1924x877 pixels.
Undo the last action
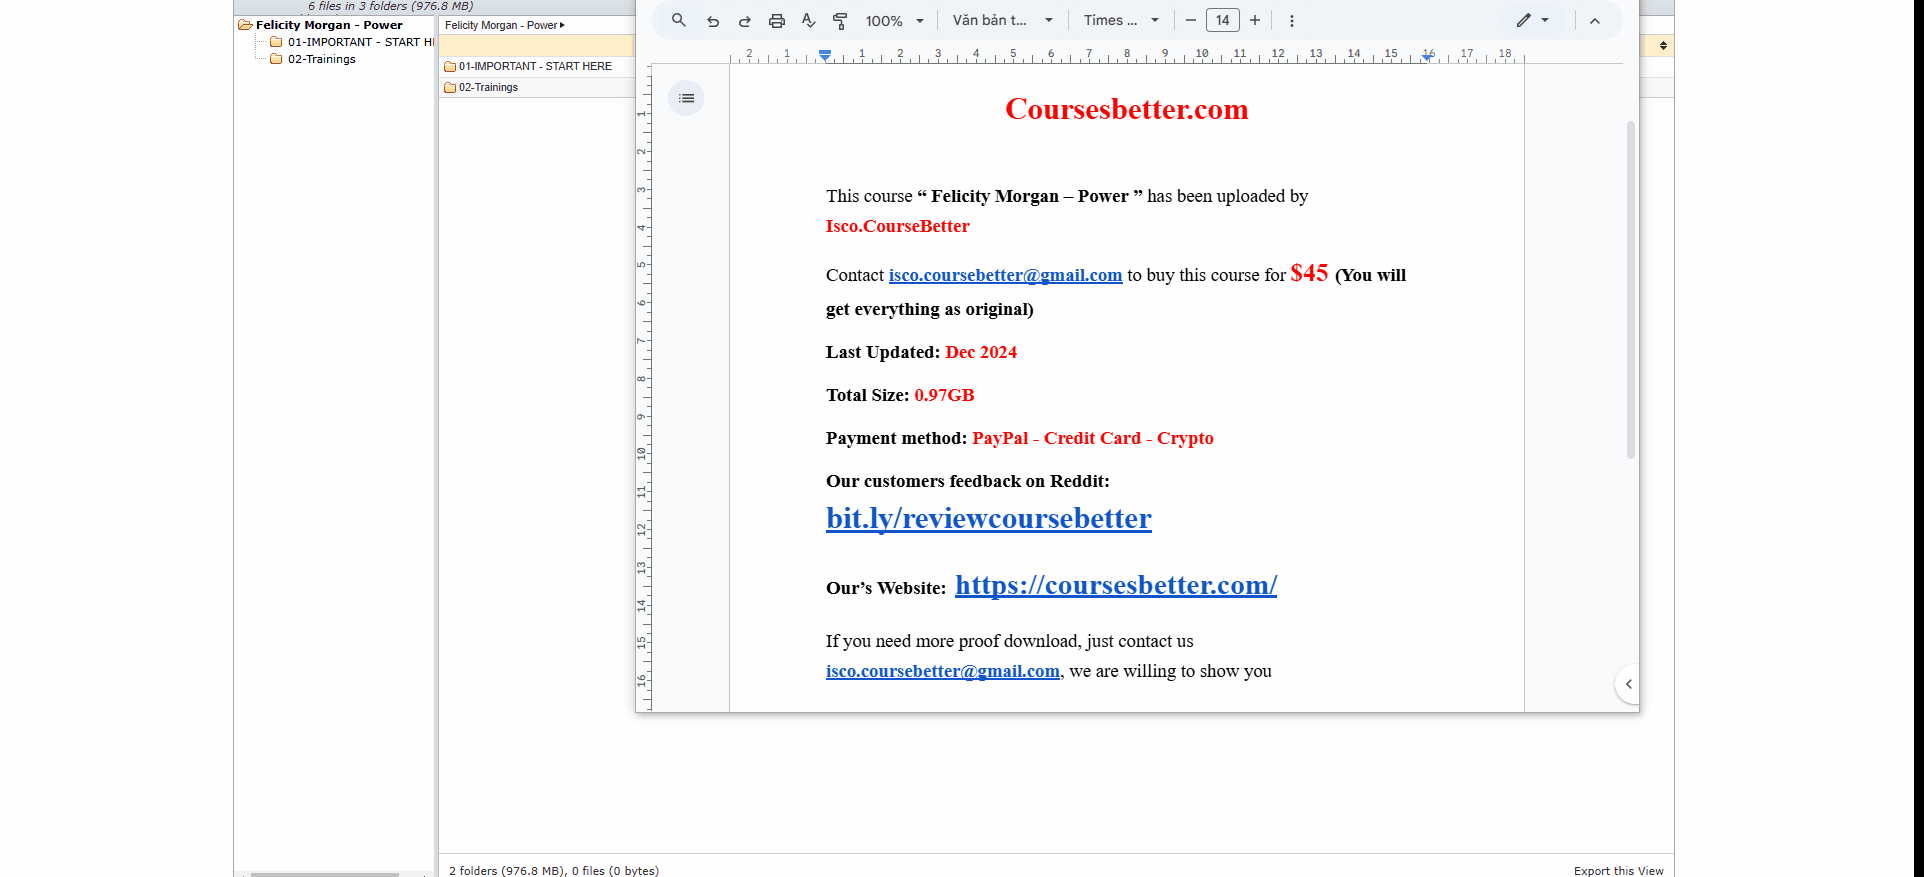[713, 20]
